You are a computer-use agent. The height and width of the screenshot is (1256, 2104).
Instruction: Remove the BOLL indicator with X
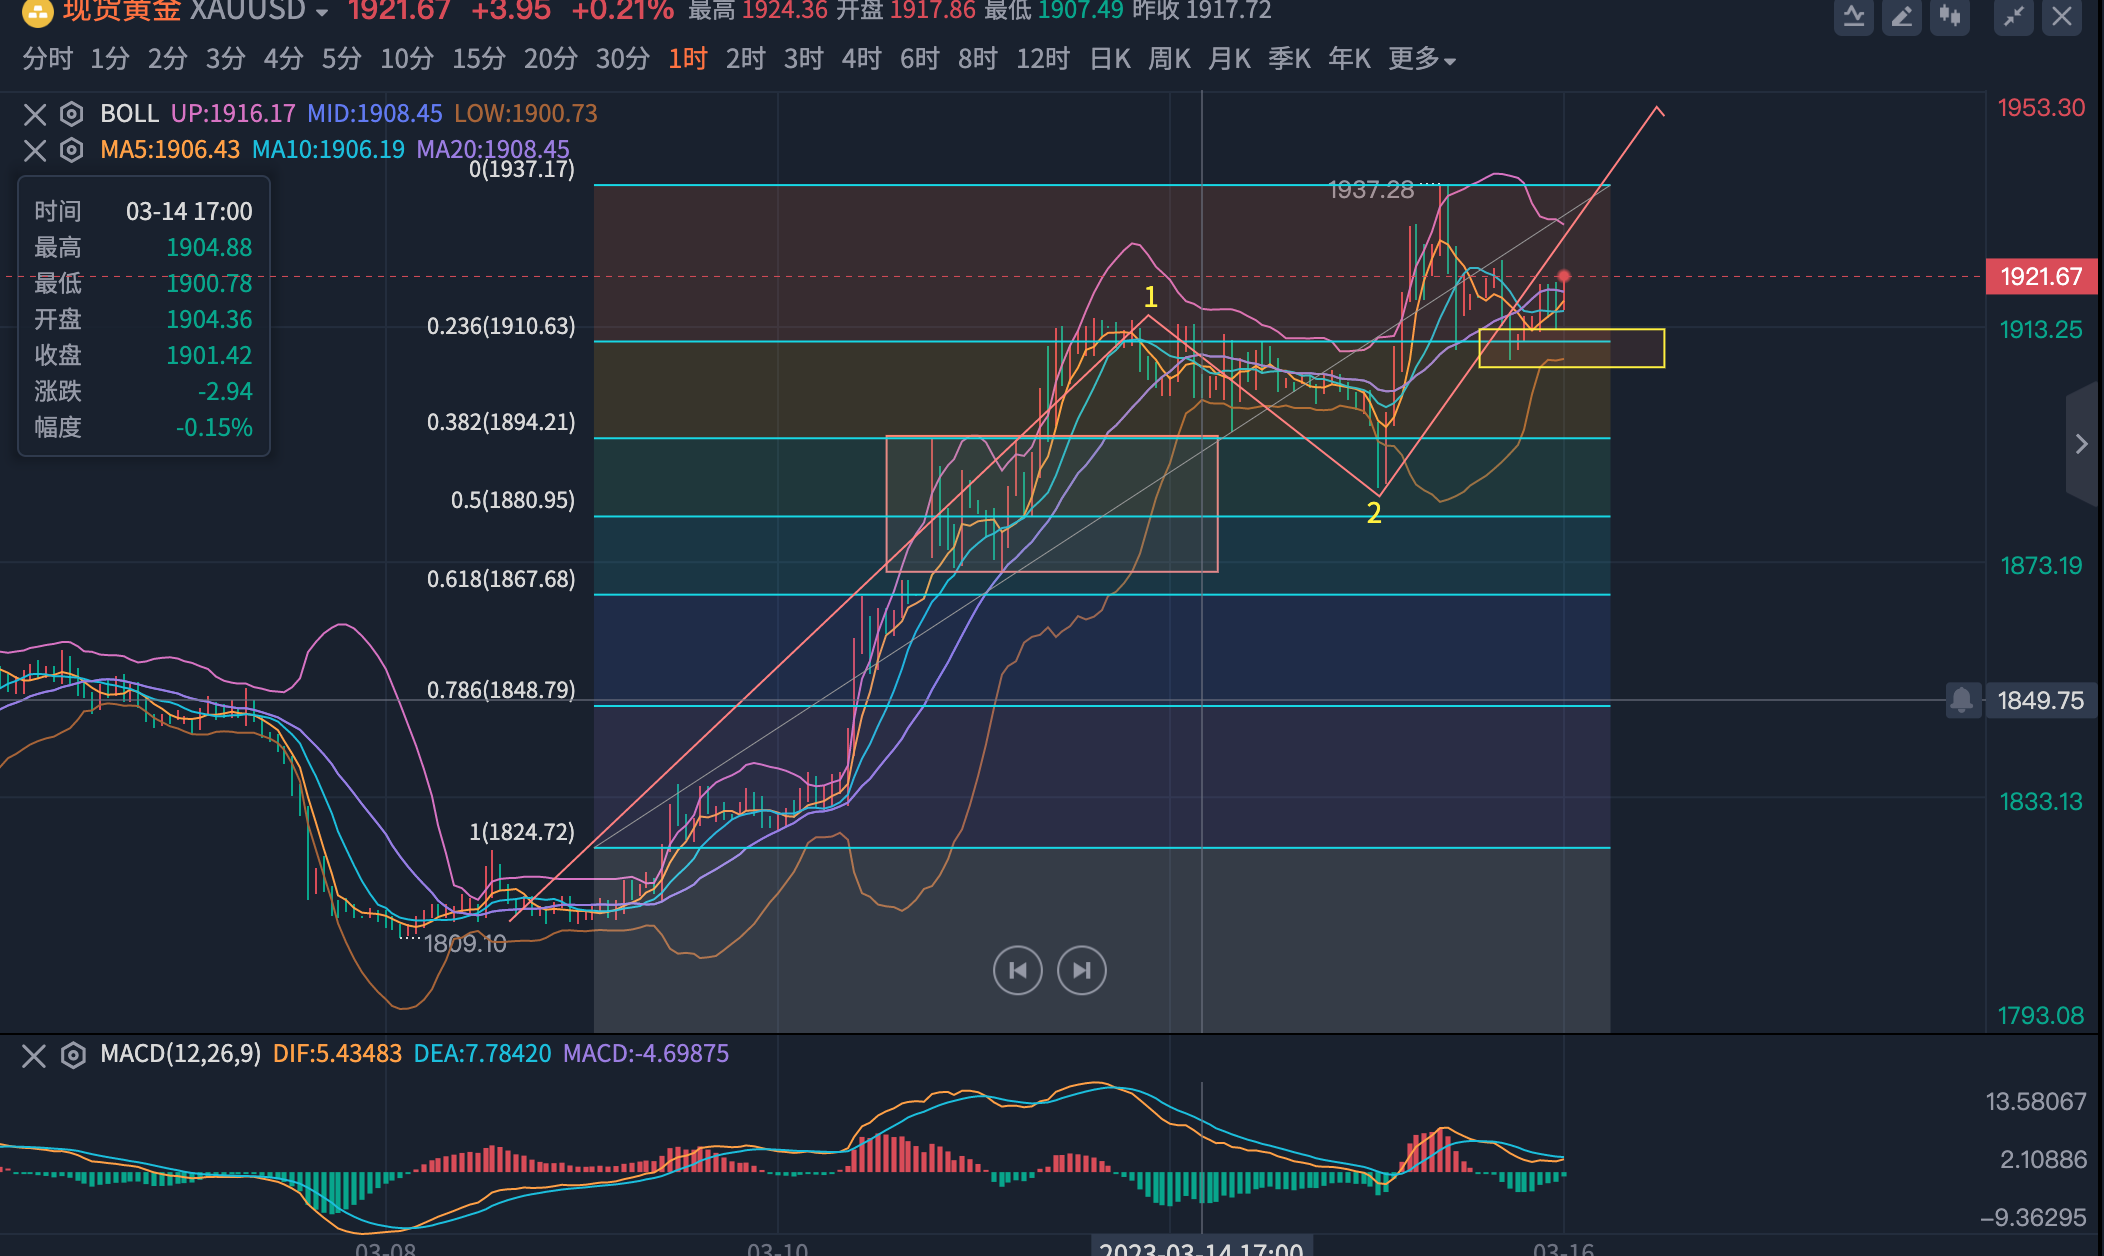[x=35, y=114]
